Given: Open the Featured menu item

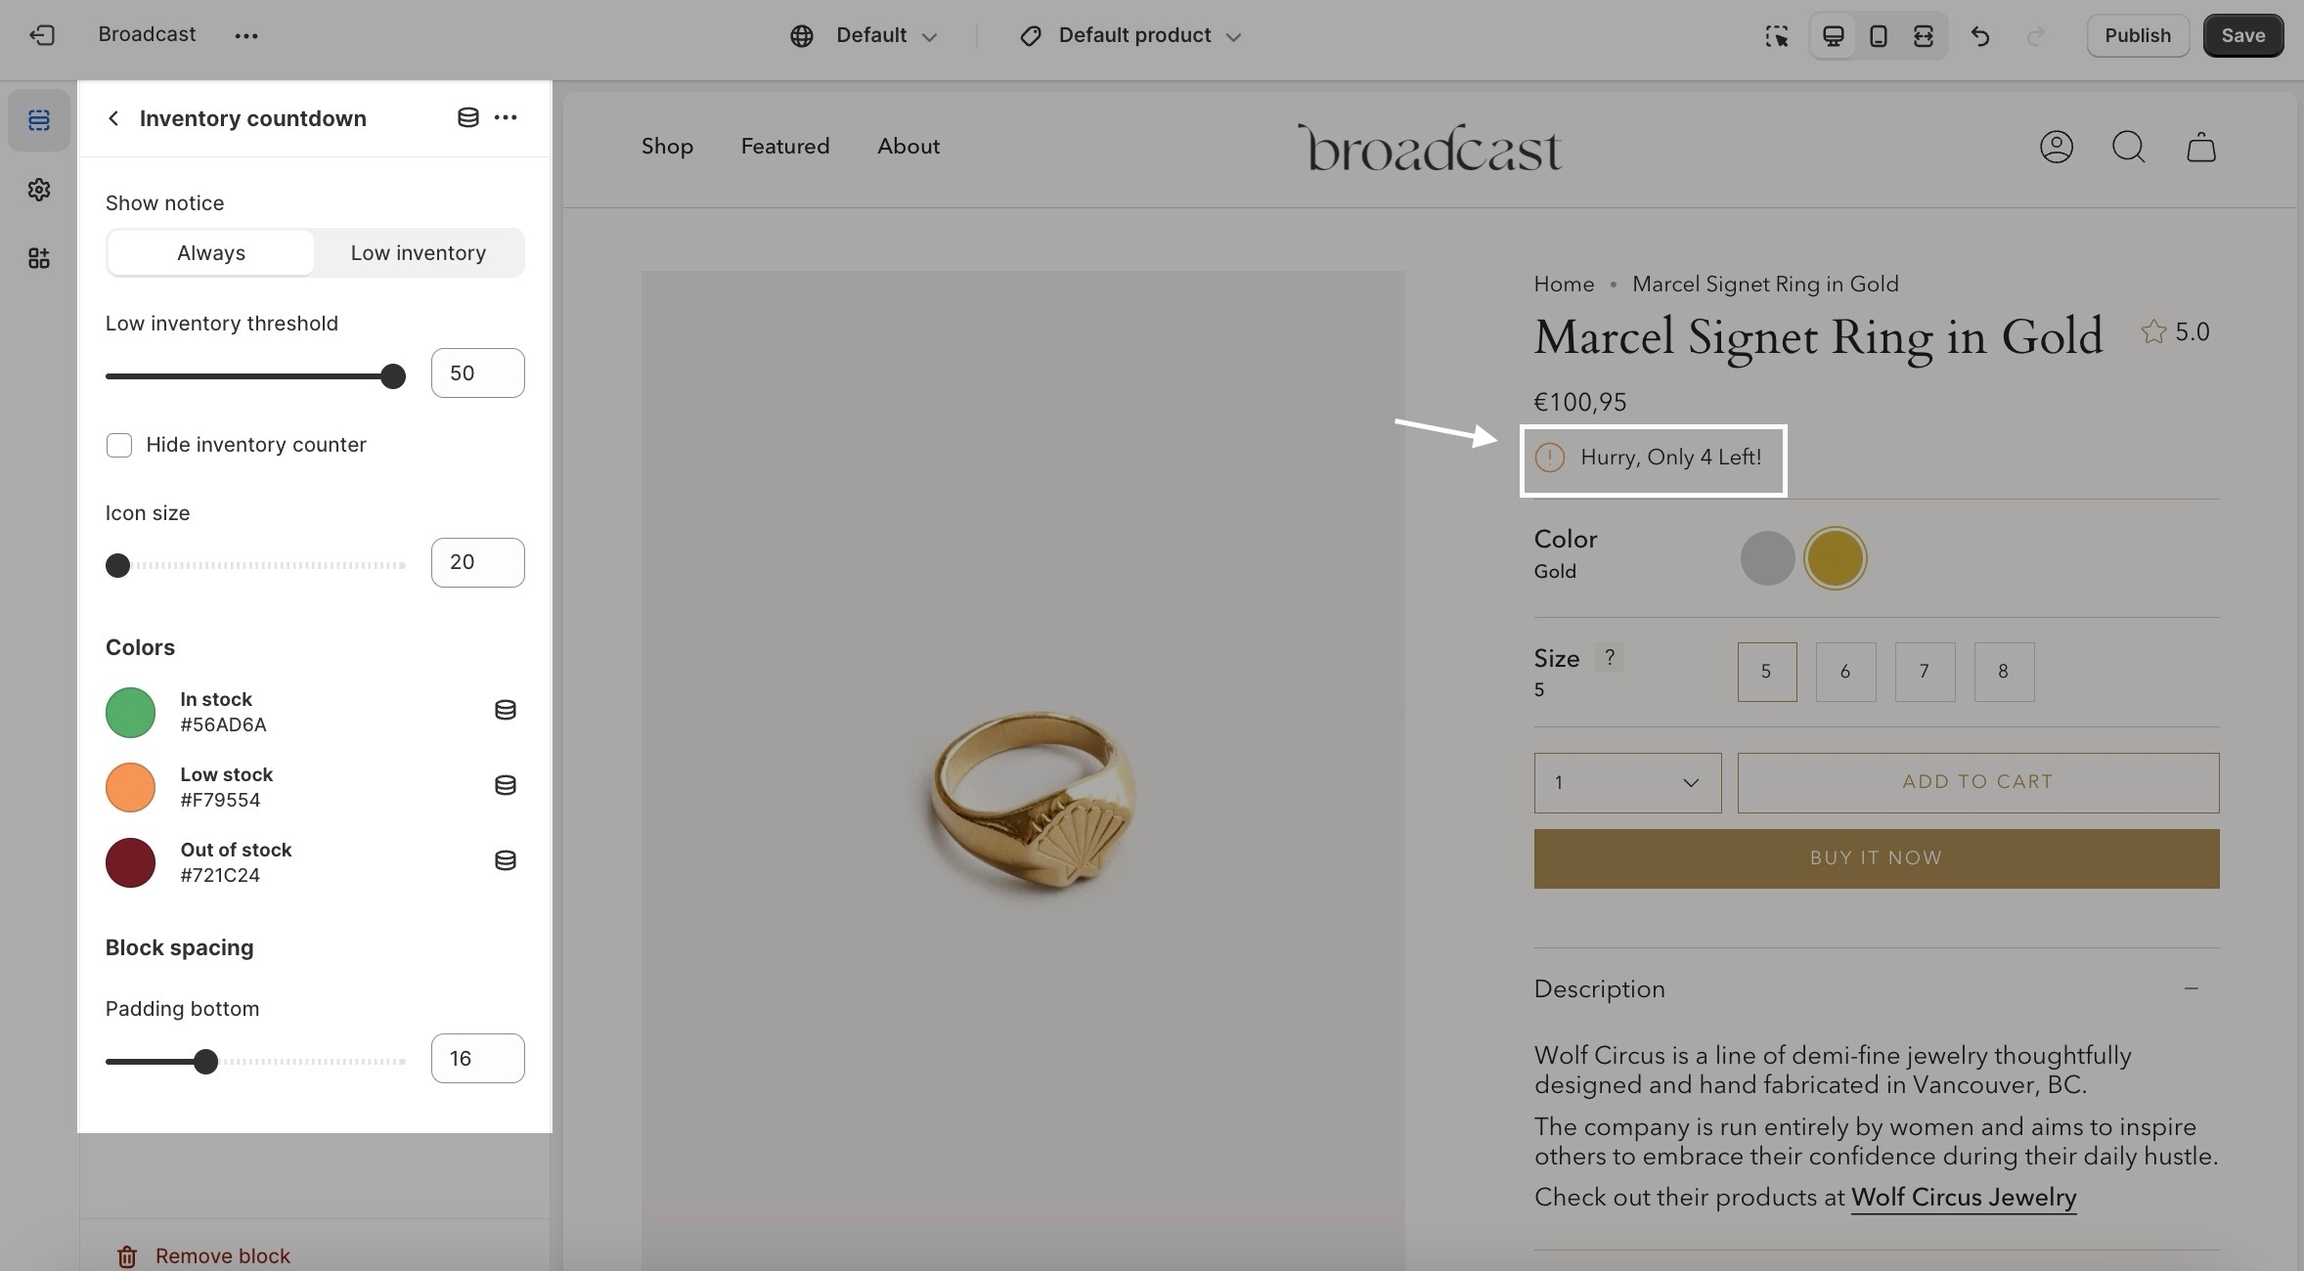Looking at the screenshot, I should point(785,146).
